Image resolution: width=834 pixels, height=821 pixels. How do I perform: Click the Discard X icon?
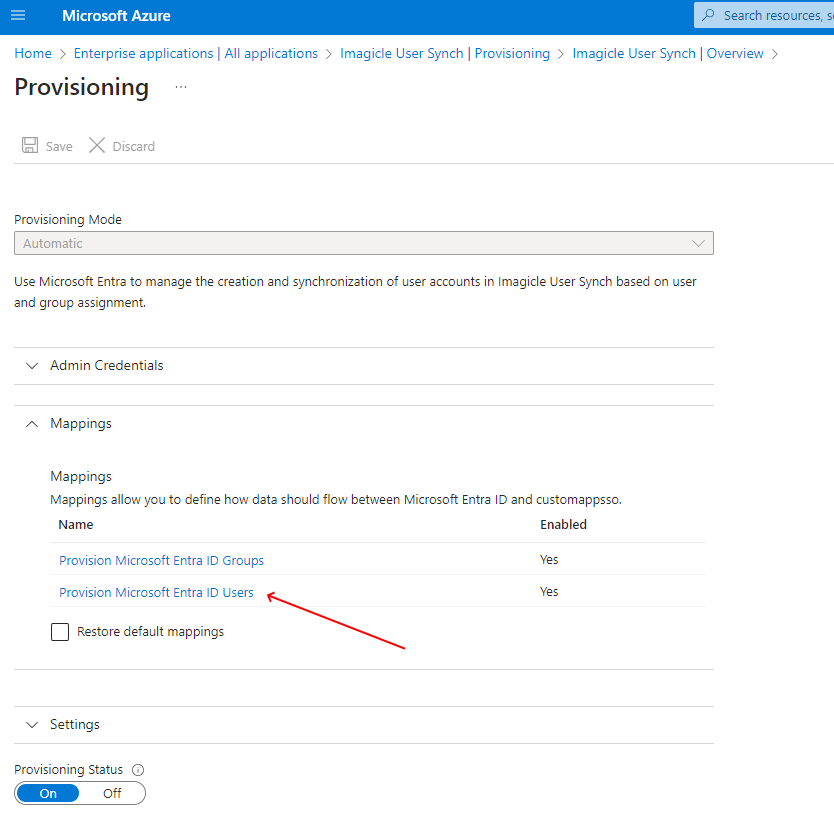point(97,146)
